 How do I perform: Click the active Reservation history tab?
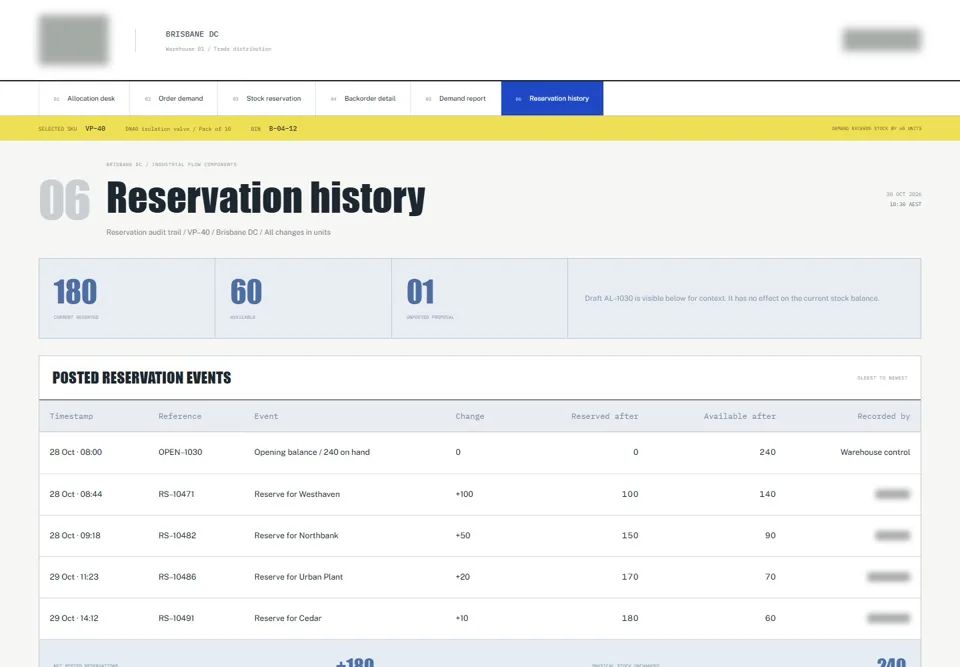pyautogui.click(x=552, y=99)
